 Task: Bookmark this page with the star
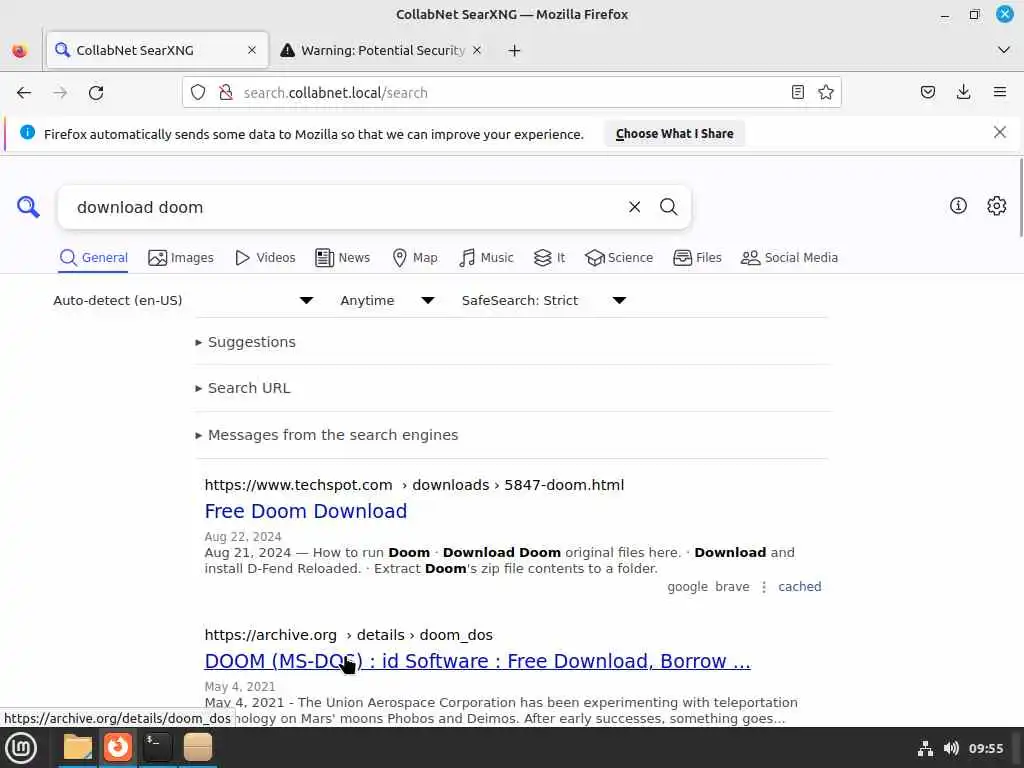825,92
